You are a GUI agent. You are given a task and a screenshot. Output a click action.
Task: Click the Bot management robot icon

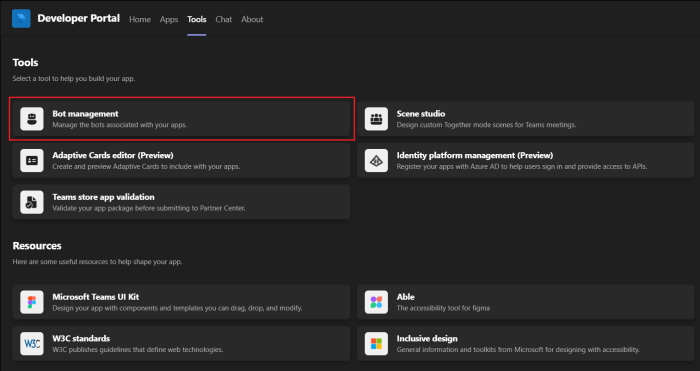point(32,119)
